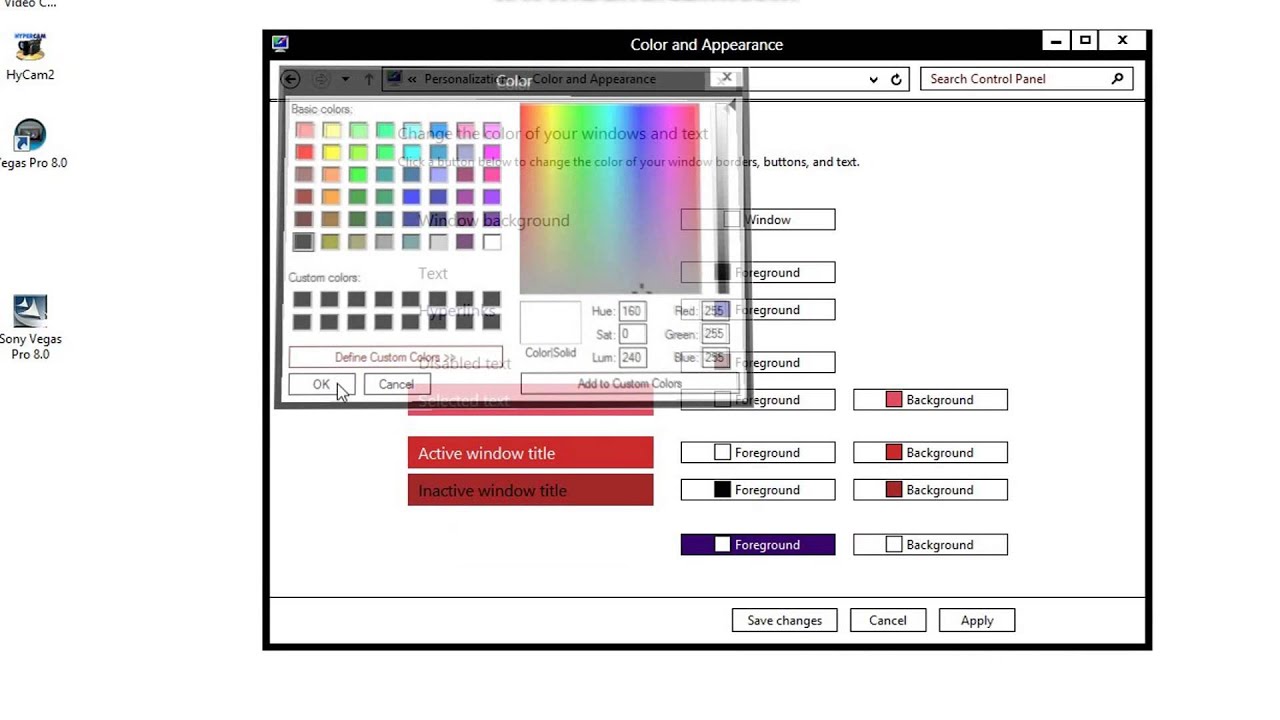Open the HyCam2 desktop shortcut
1280x720 pixels.
click(x=30, y=56)
